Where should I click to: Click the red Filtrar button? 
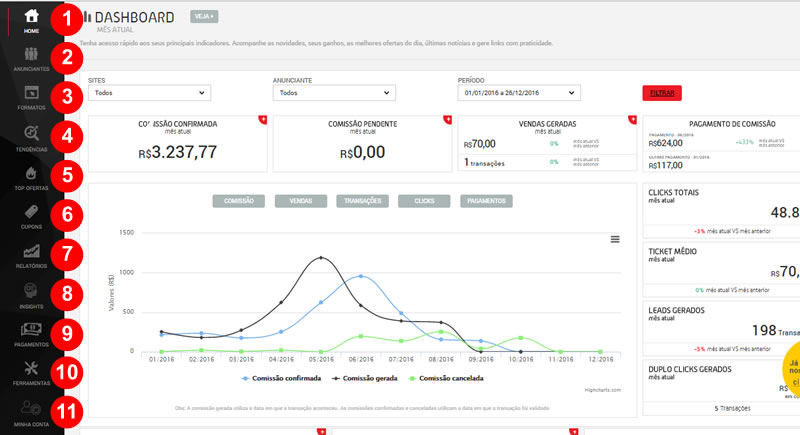[661, 93]
